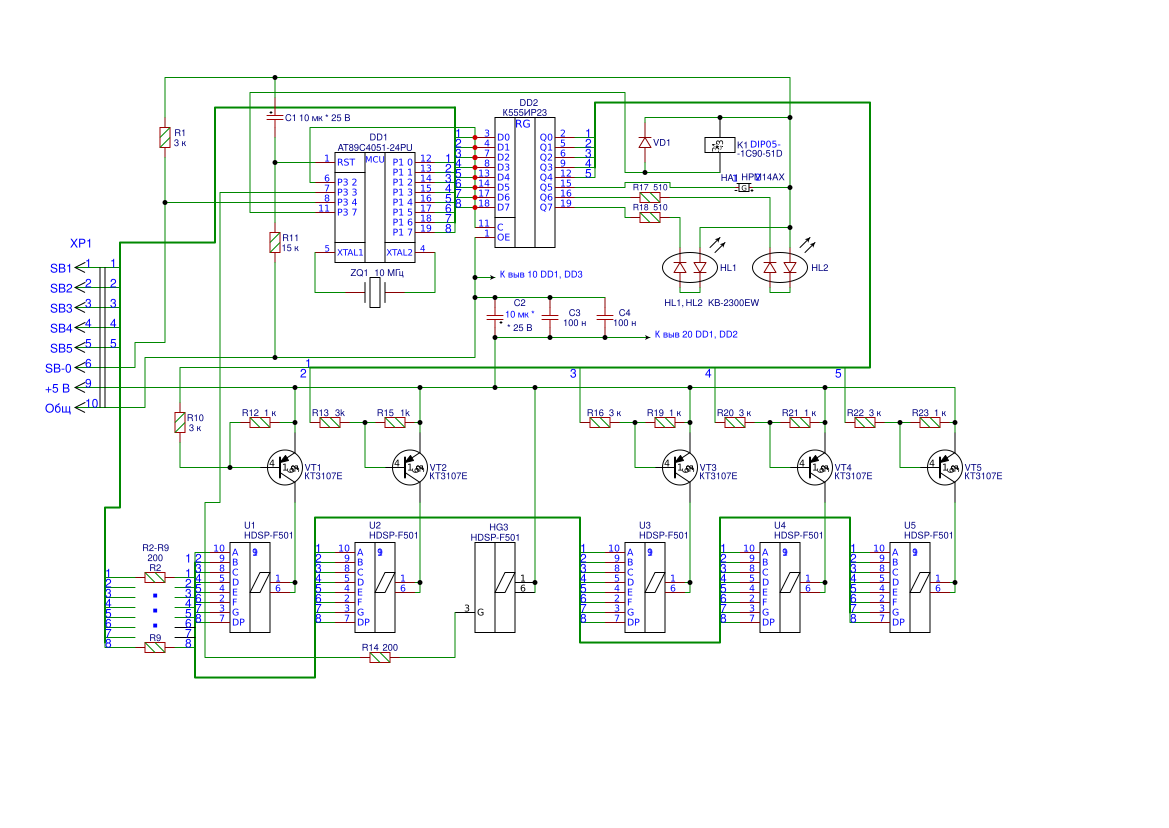Select resistor R14 symbol

380,657
